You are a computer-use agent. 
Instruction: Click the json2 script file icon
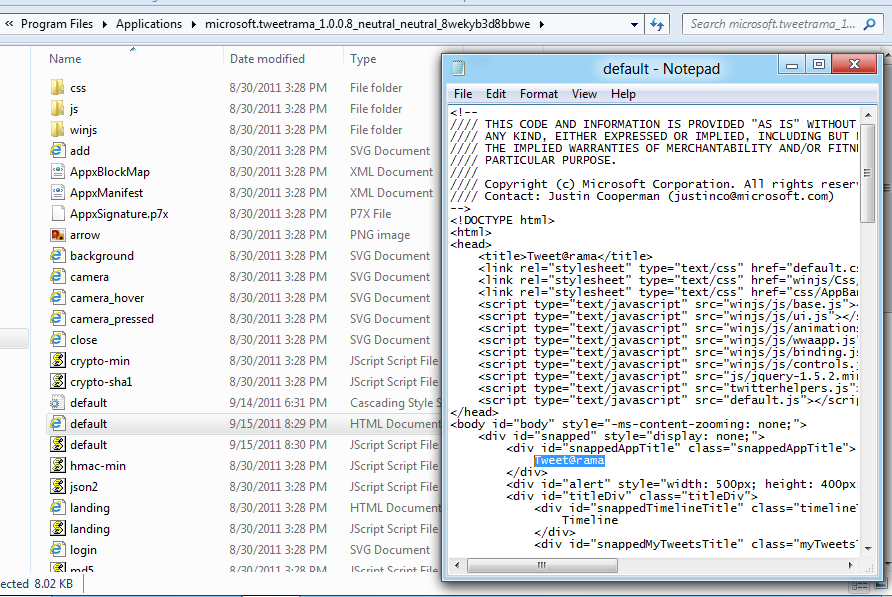coord(57,487)
